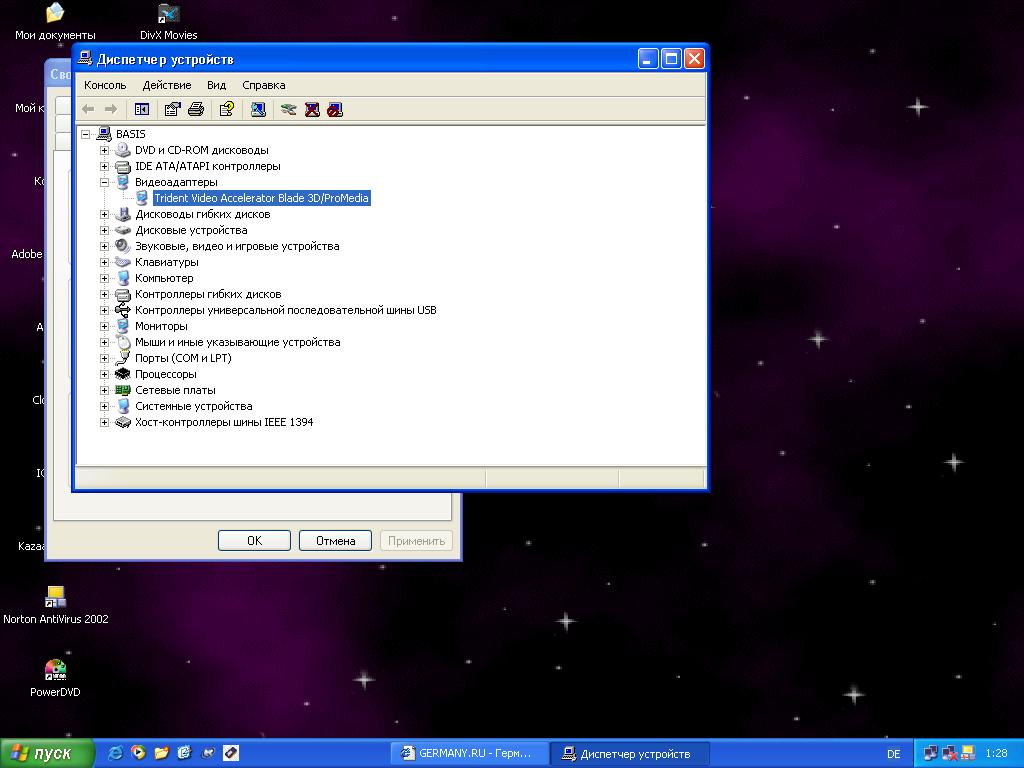Click the icon beside Хост-контроллеры шины IEEE 1394
This screenshot has height=768, width=1024.
pyautogui.click(x=123, y=422)
